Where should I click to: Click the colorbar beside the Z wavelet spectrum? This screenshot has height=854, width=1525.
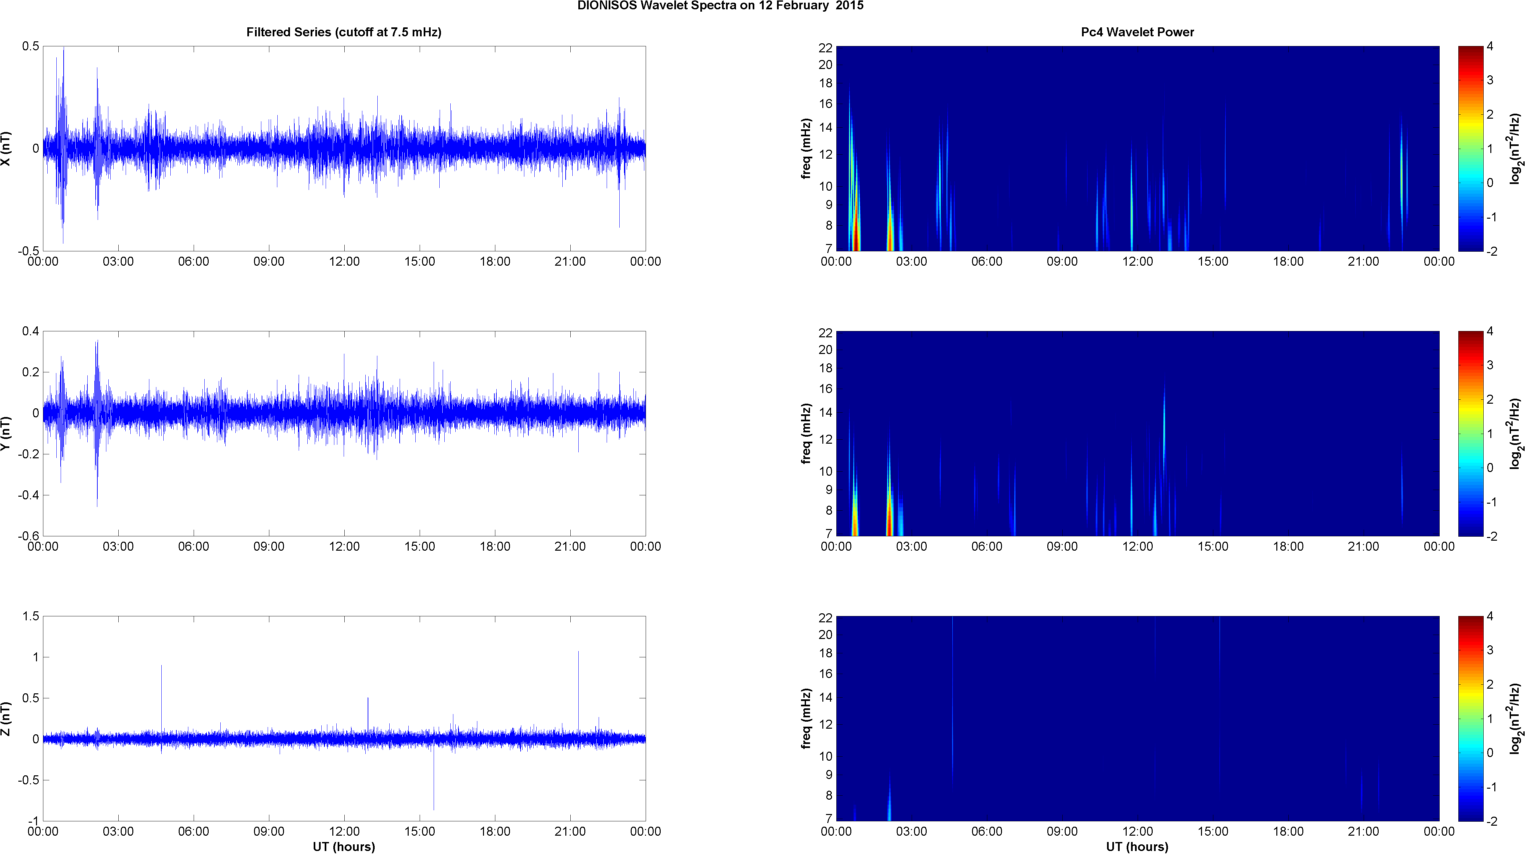1470,718
